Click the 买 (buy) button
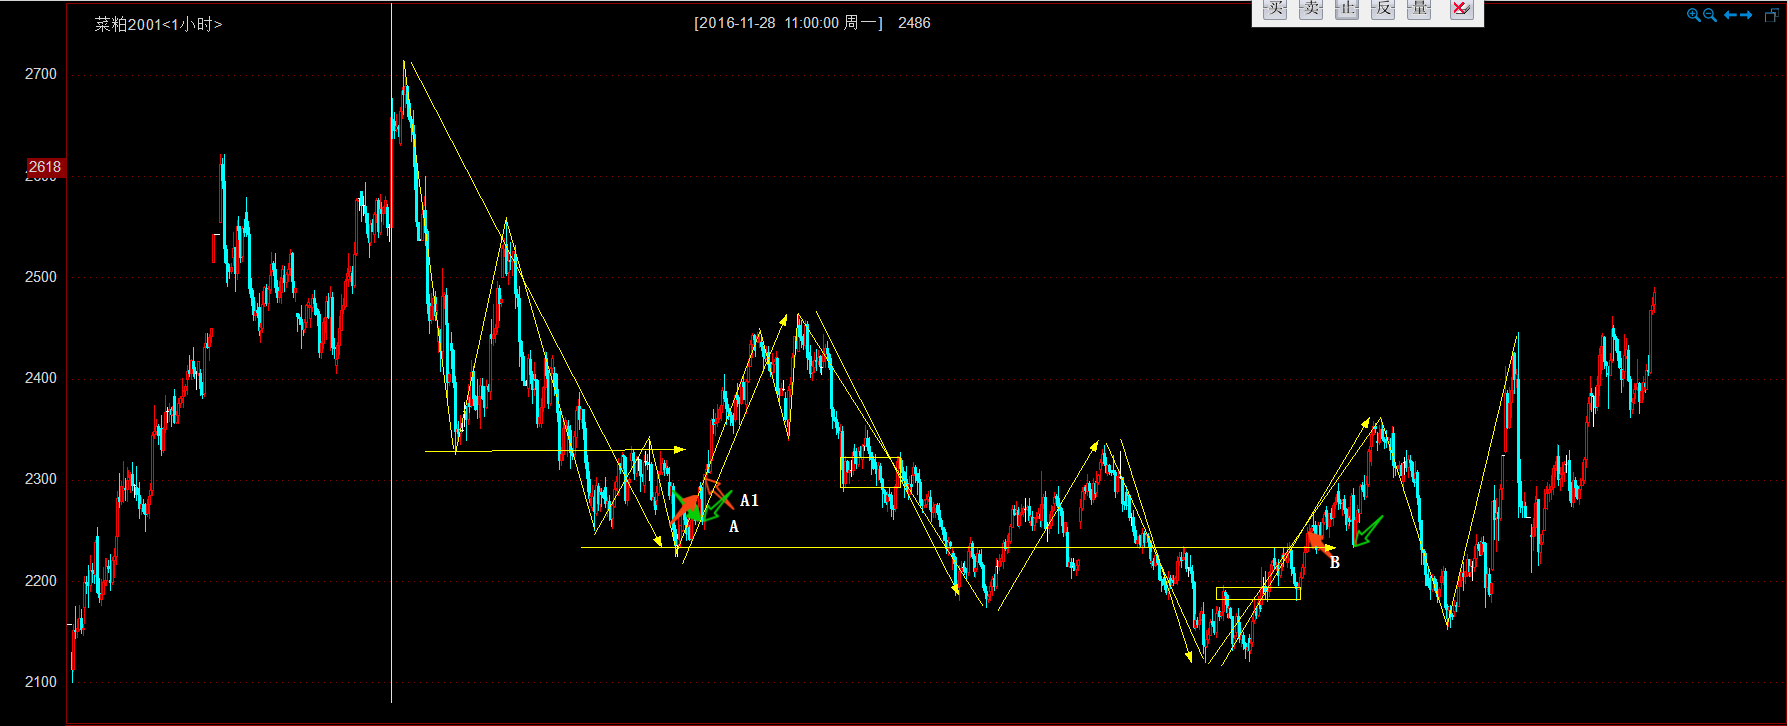The image size is (1789, 726). [1275, 9]
